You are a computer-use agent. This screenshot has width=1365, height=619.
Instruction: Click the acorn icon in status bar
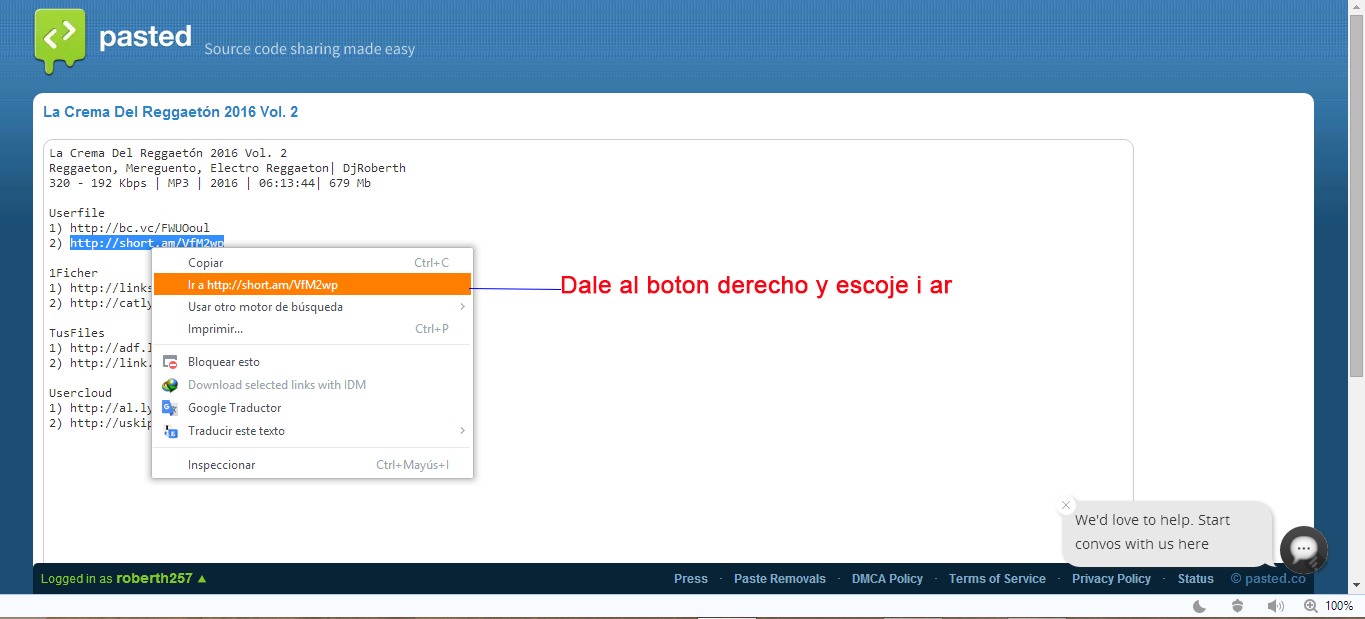click(1237, 605)
